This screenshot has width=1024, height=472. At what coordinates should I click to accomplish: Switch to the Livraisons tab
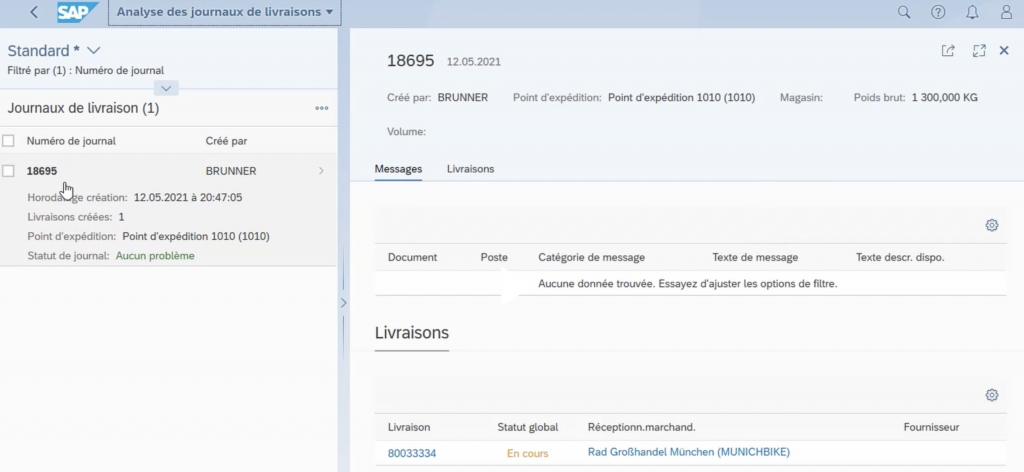(x=470, y=169)
